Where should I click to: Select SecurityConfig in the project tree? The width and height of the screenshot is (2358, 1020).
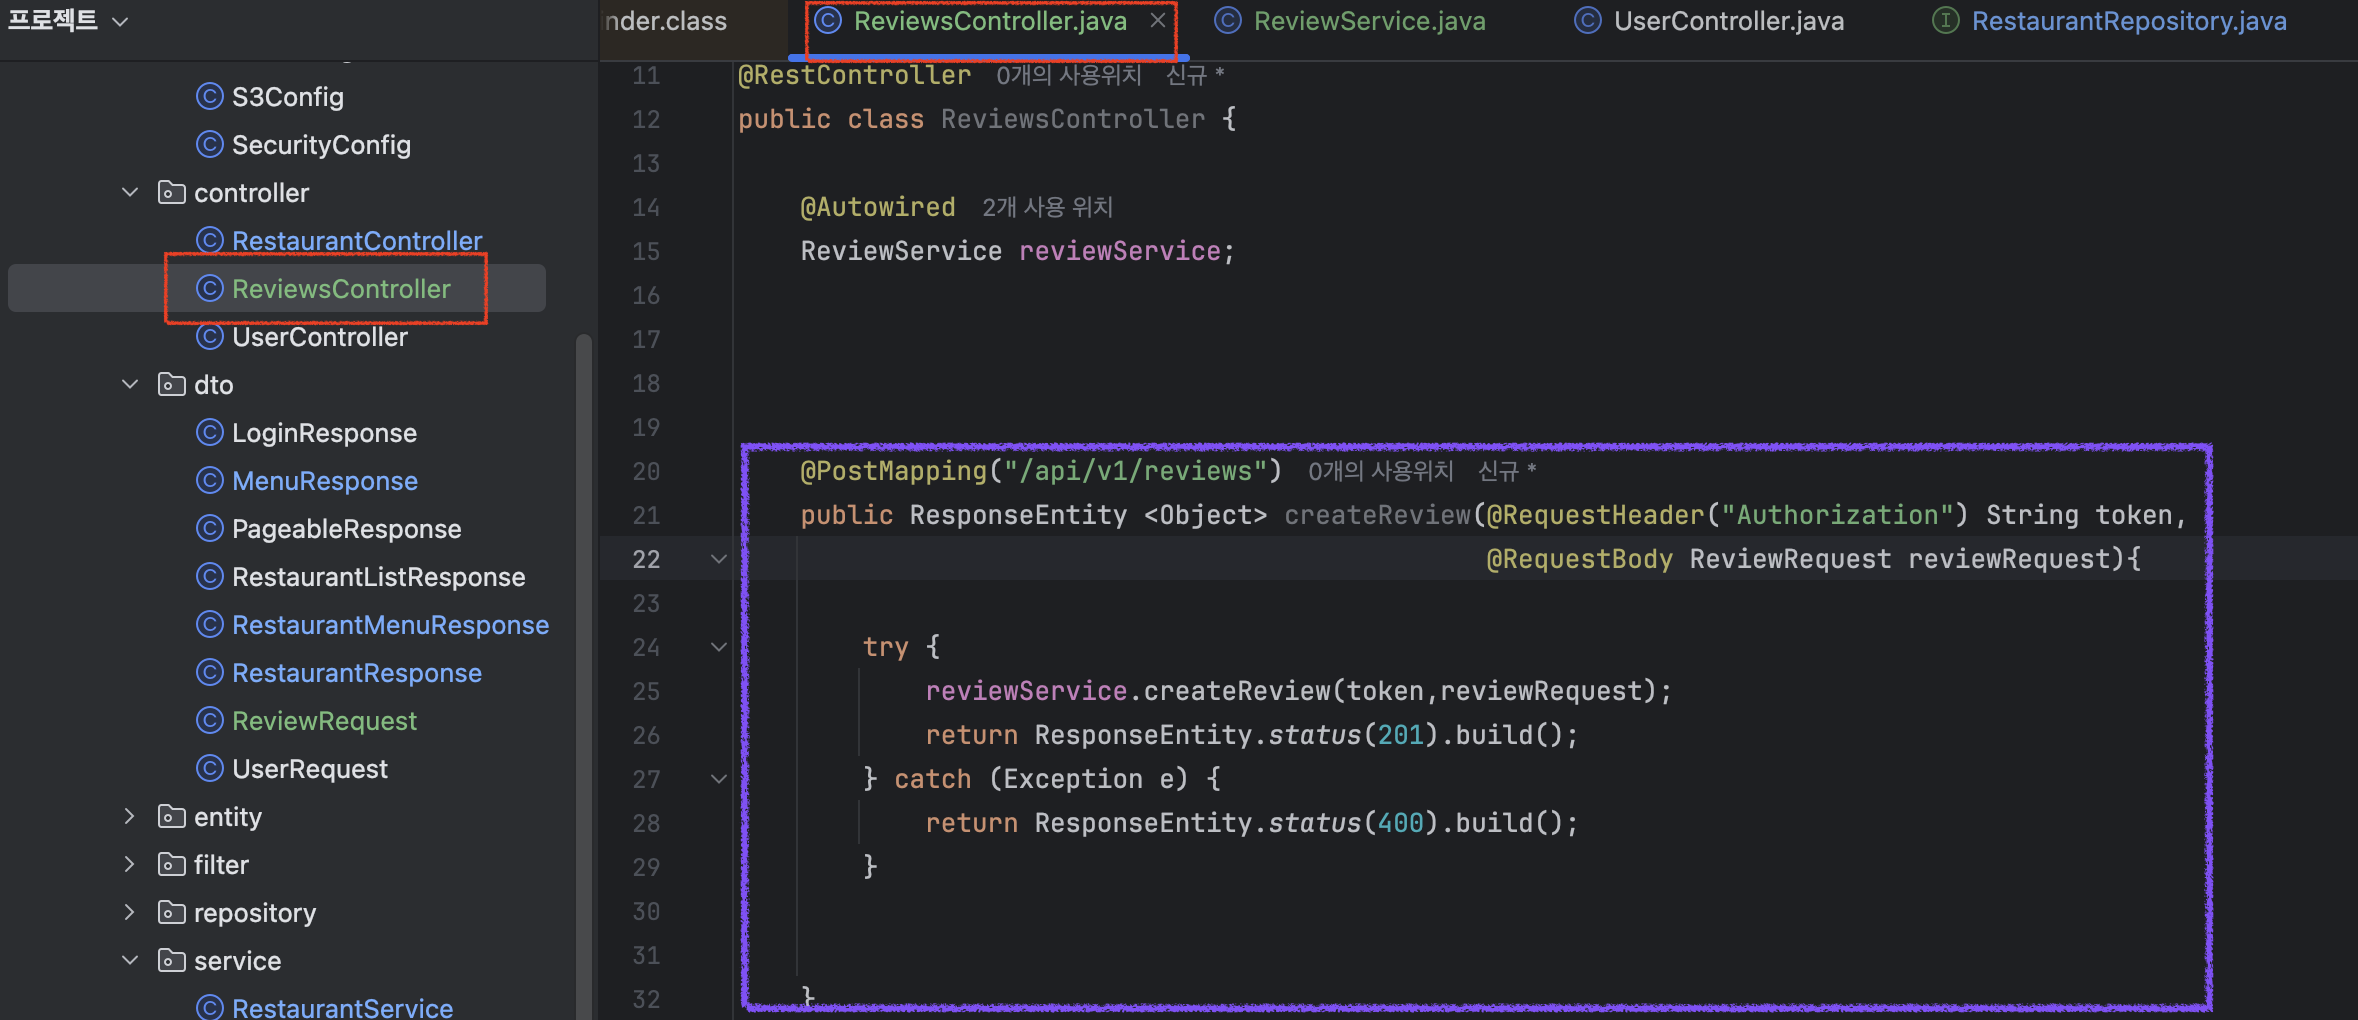pyautogui.click(x=321, y=145)
